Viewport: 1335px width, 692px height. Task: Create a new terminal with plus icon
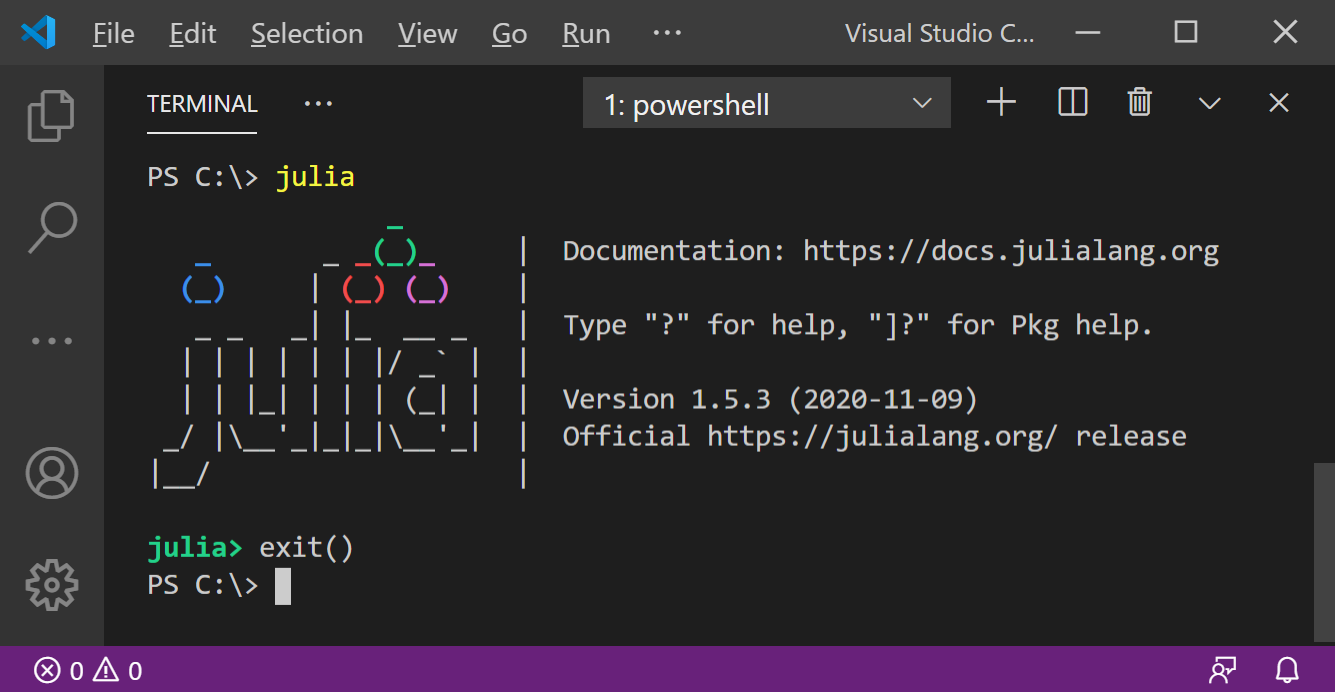(x=1001, y=102)
